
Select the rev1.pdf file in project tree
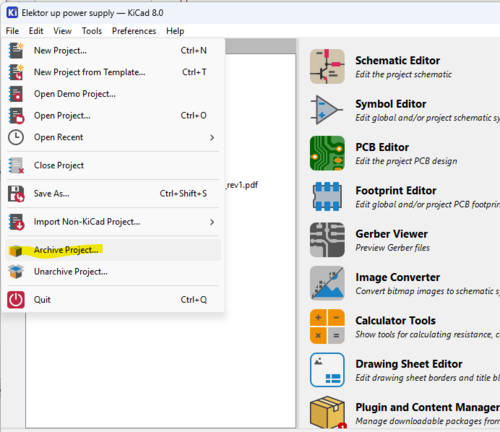(242, 185)
